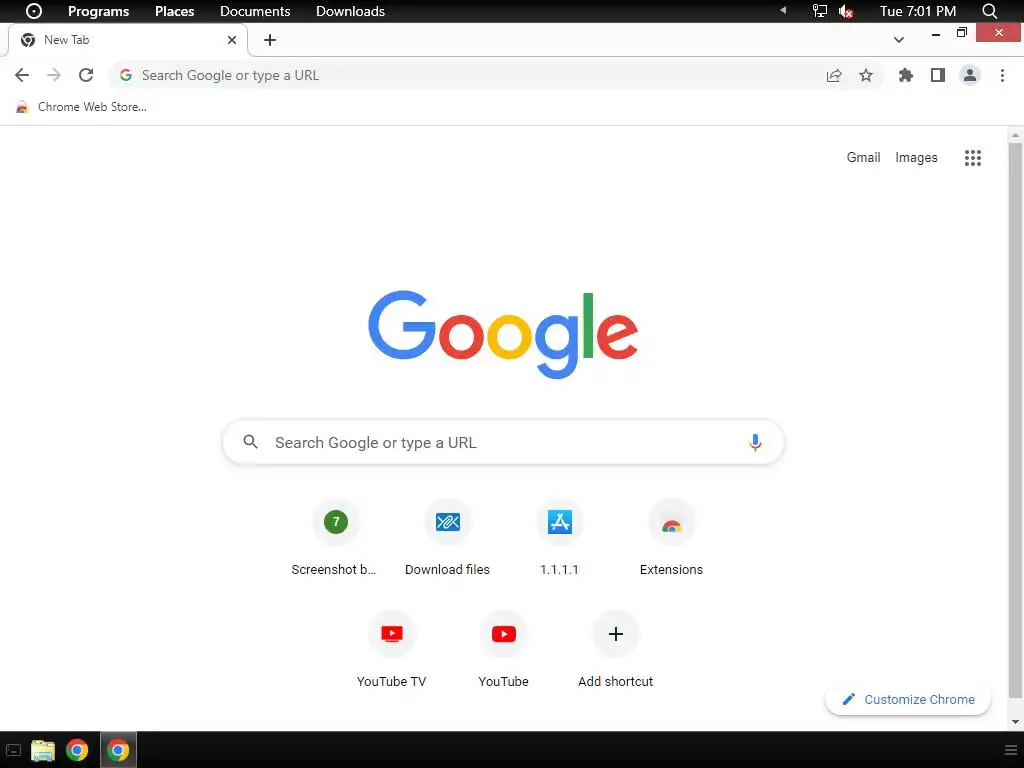
Task: Open the clock showing Tue 7:01 PM
Action: 918,11
